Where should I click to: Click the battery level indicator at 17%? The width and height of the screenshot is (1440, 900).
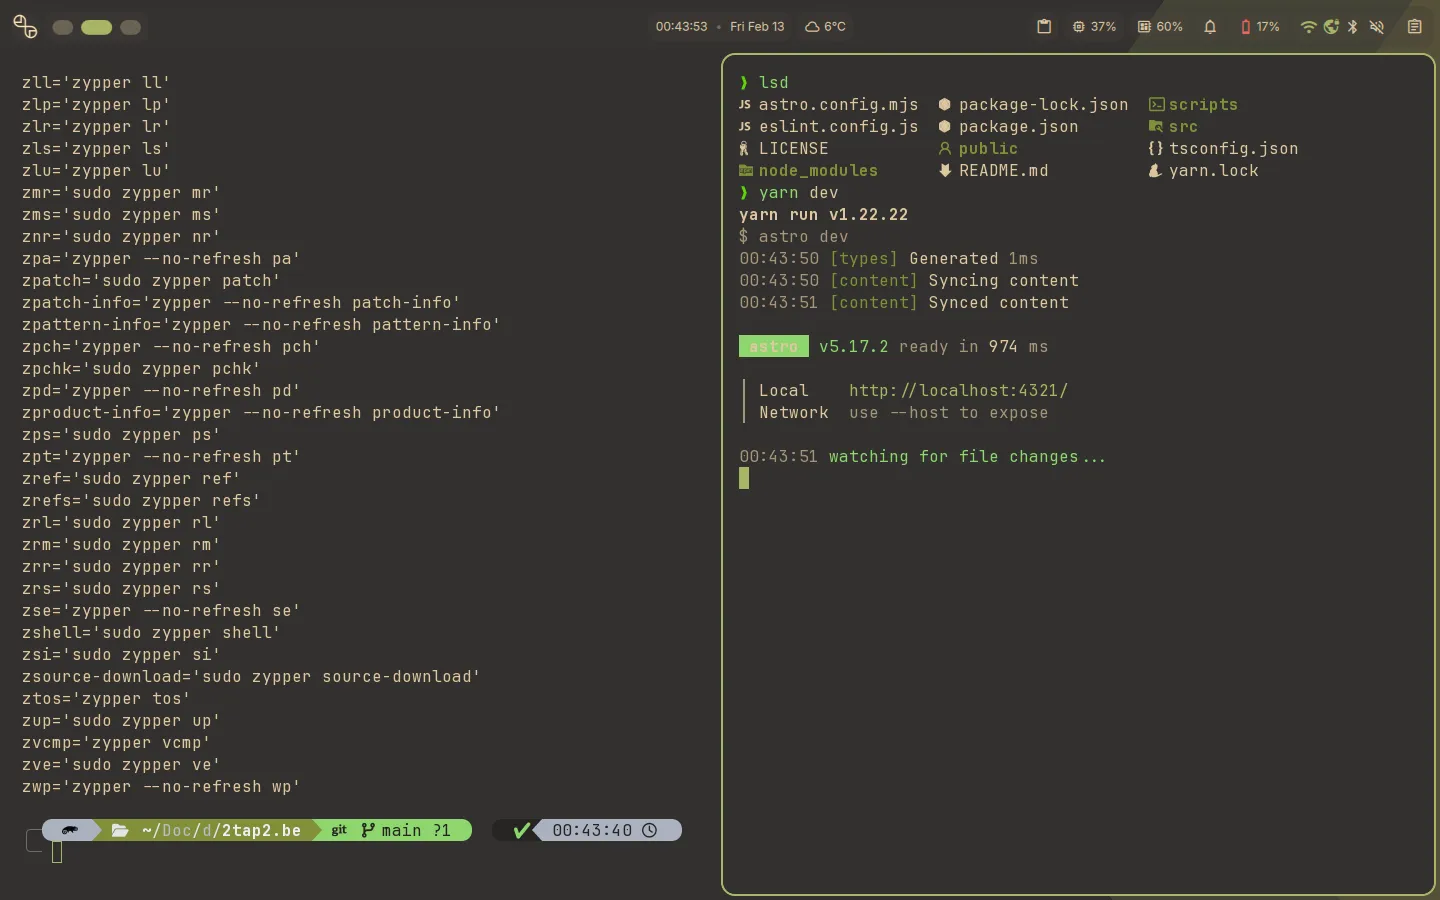click(1259, 27)
